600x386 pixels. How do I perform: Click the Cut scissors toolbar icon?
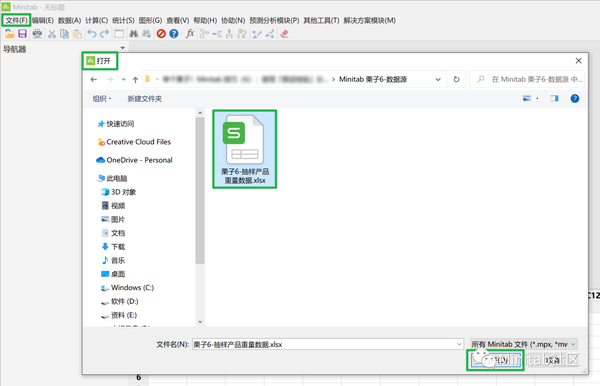pos(52,34)
